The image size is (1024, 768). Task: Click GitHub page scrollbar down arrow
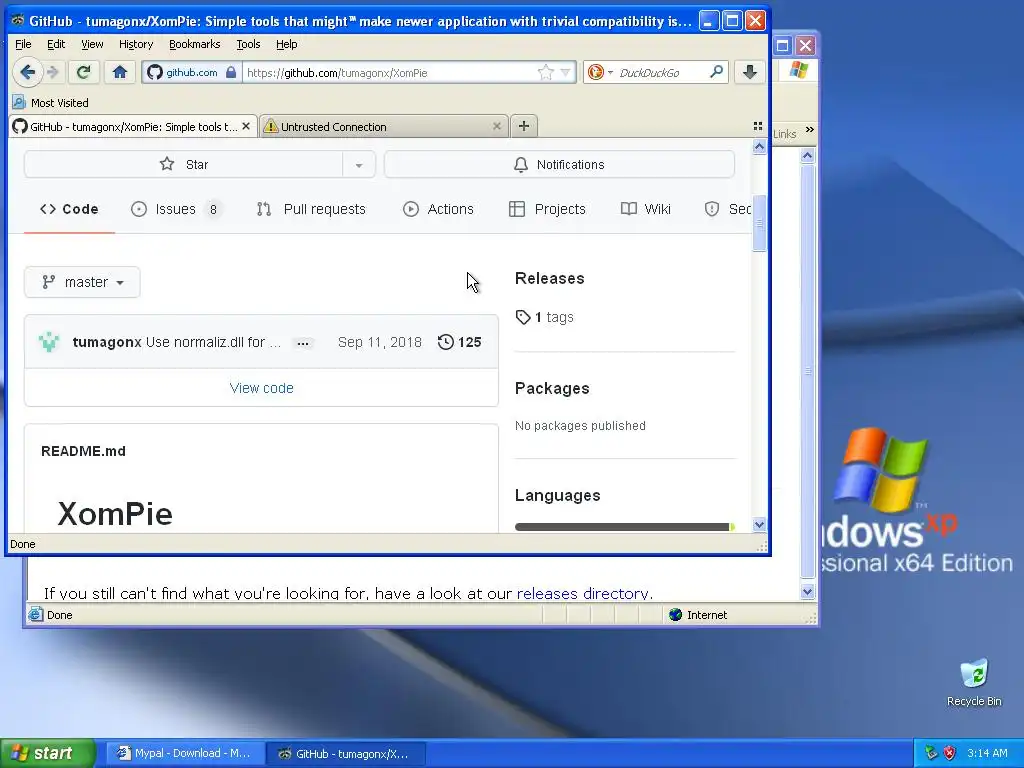click(759, 524)
